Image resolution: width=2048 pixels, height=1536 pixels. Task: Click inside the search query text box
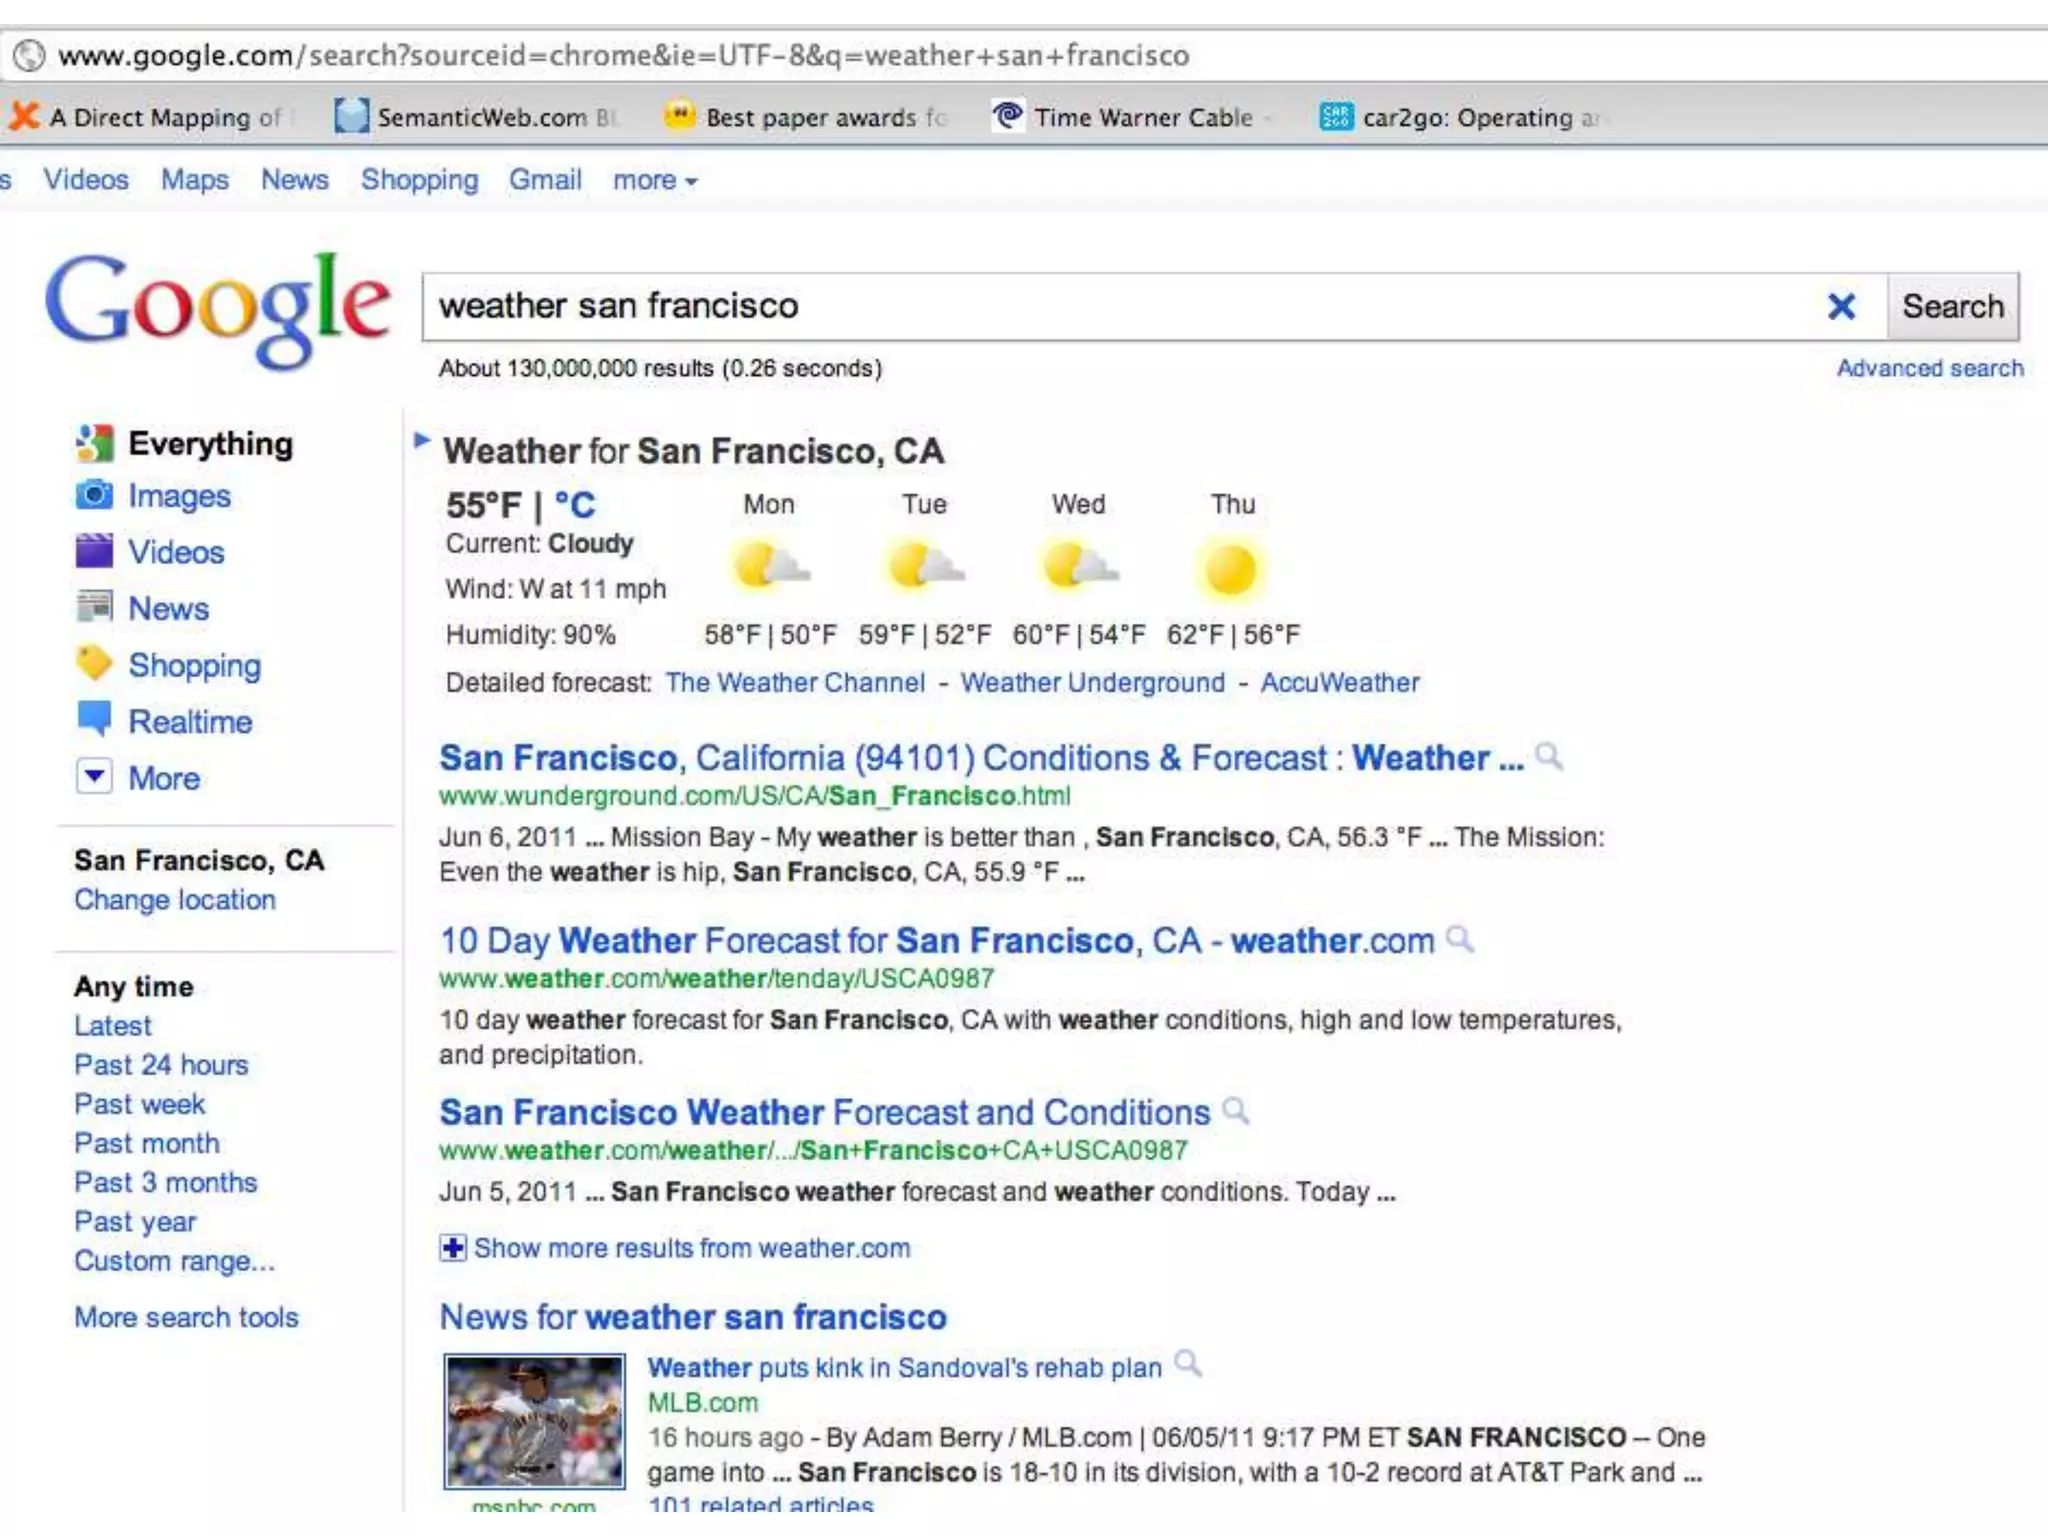tap(1100, 306)
